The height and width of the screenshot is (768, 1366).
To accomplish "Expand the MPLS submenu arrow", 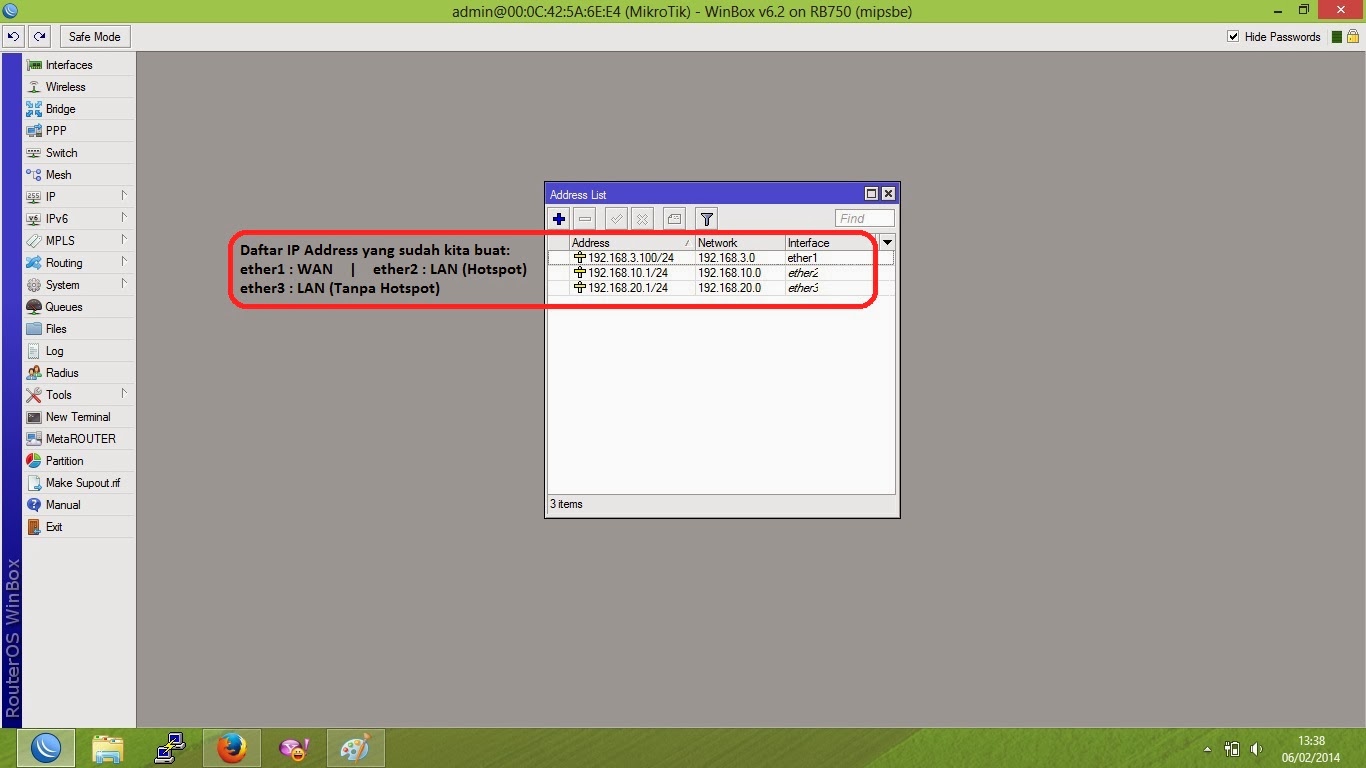I will (x=125, y=240).
